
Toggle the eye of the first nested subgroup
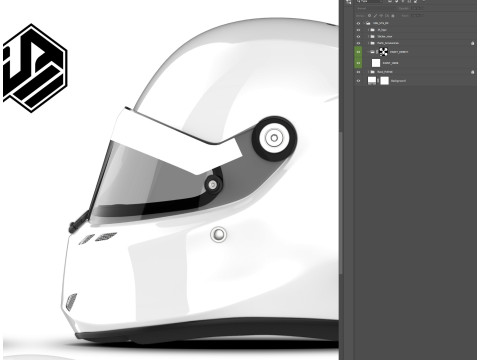click(358, 30)
